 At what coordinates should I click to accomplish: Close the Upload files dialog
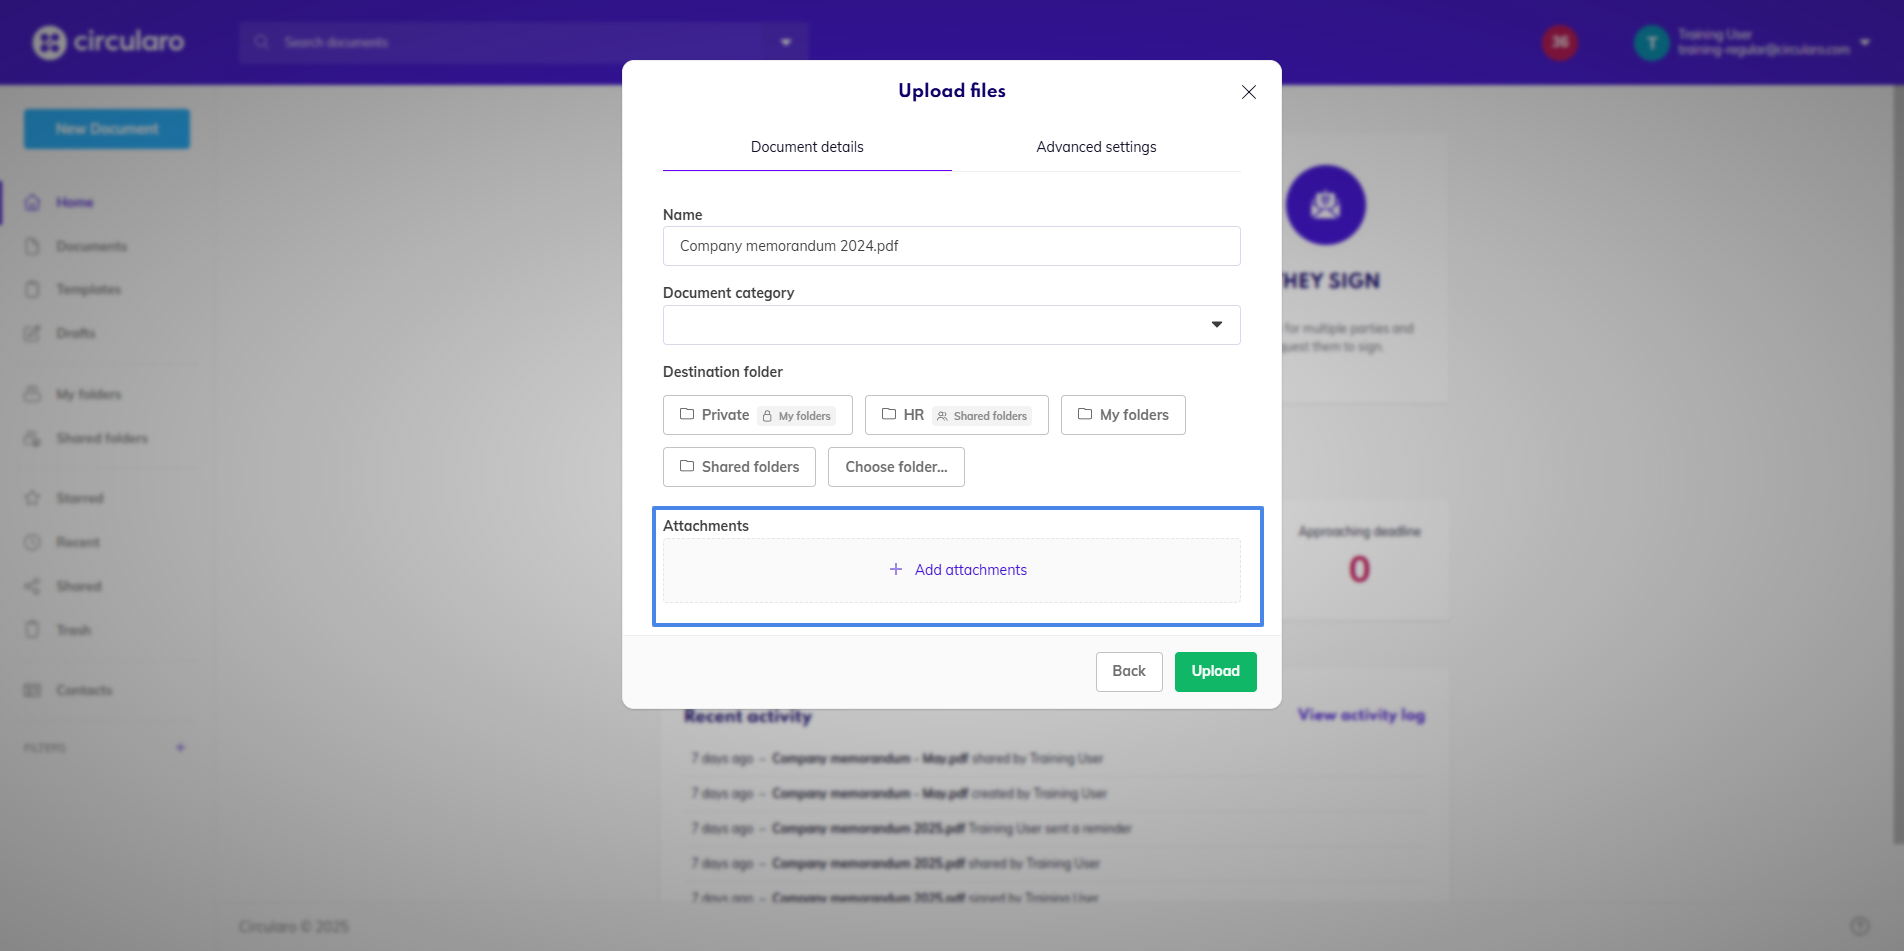(x=1248, y=92)
